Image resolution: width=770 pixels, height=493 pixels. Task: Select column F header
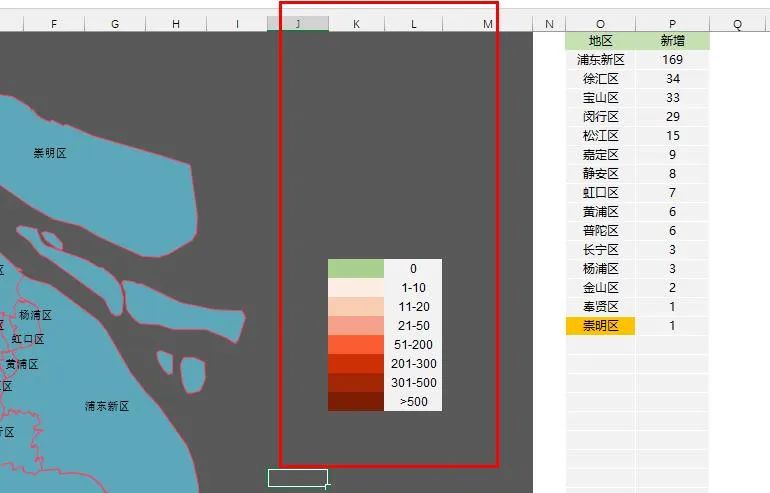click(x=54, y=24)
